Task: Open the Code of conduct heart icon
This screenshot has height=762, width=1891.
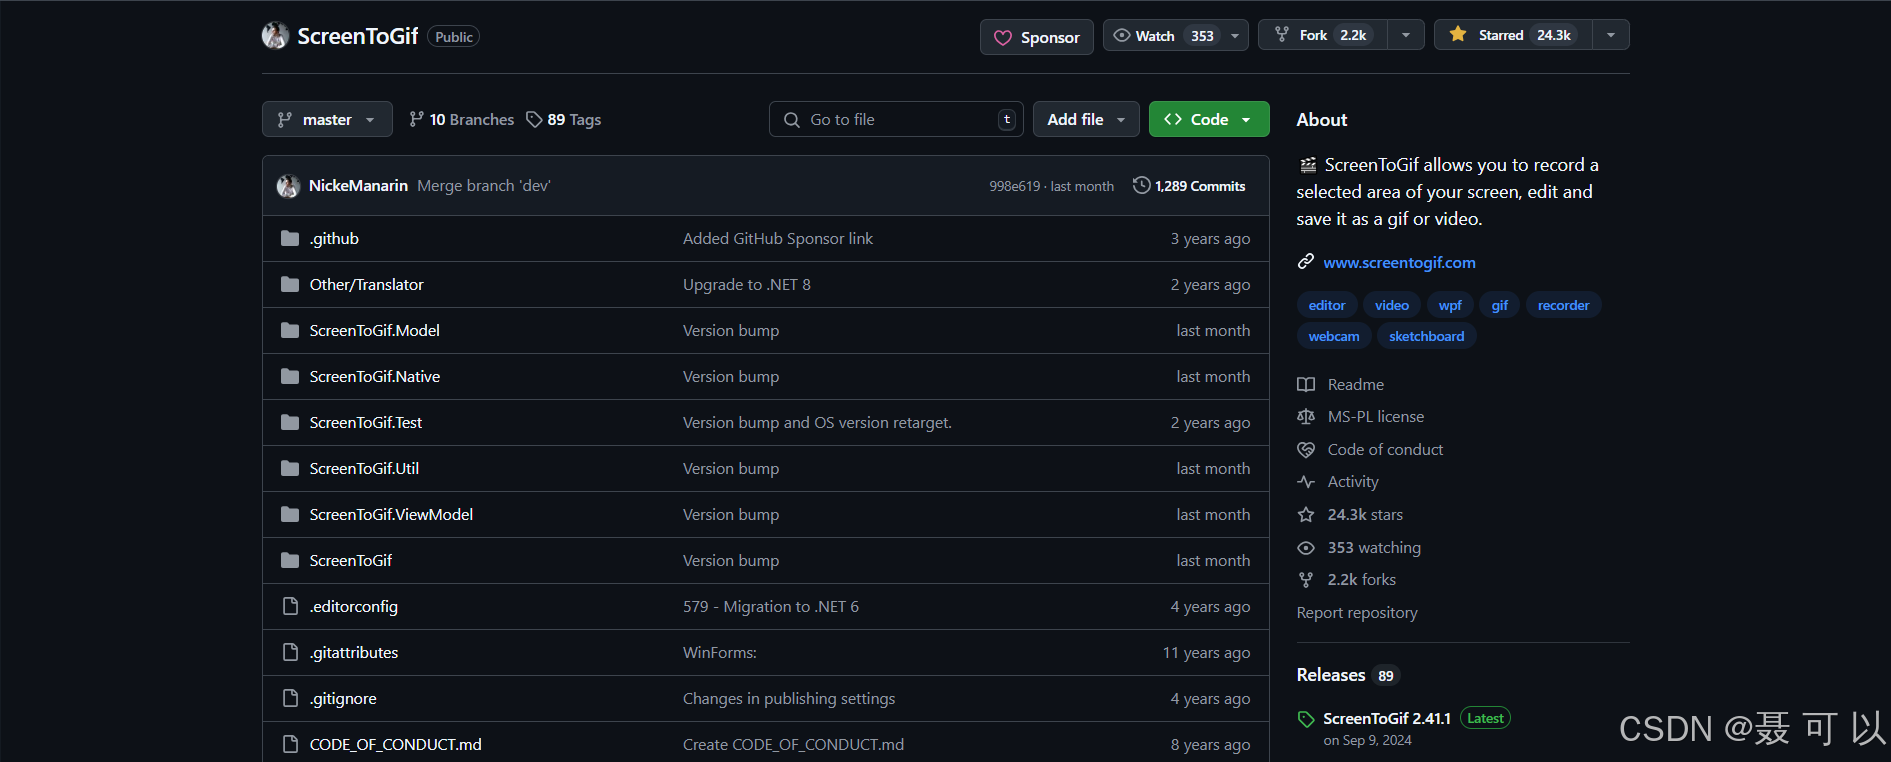Action: click(x=1306, y=449)
